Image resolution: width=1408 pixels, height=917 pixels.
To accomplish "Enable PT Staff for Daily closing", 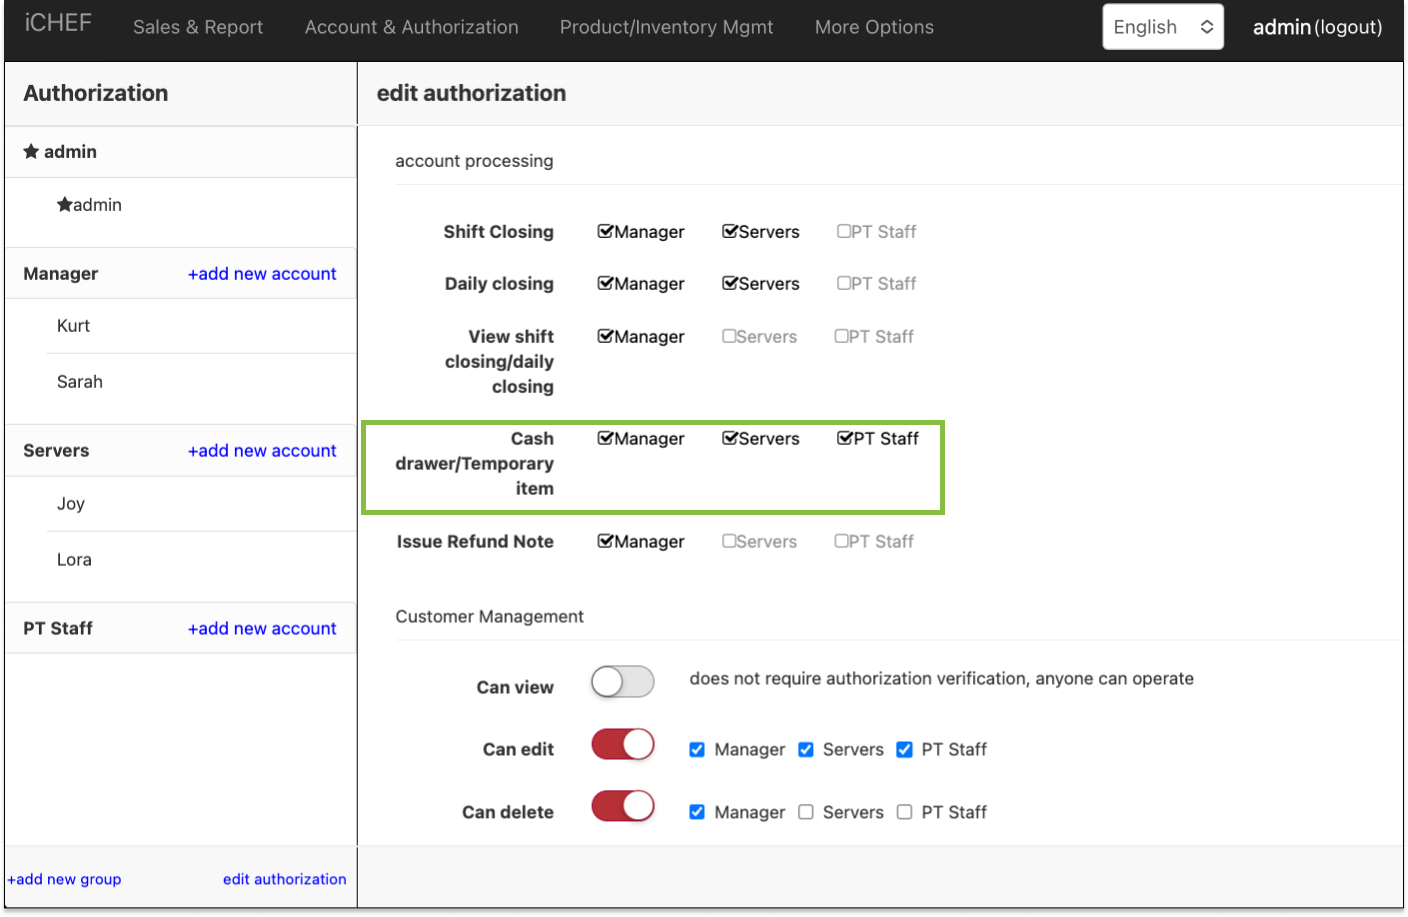I will coord(843,283).
